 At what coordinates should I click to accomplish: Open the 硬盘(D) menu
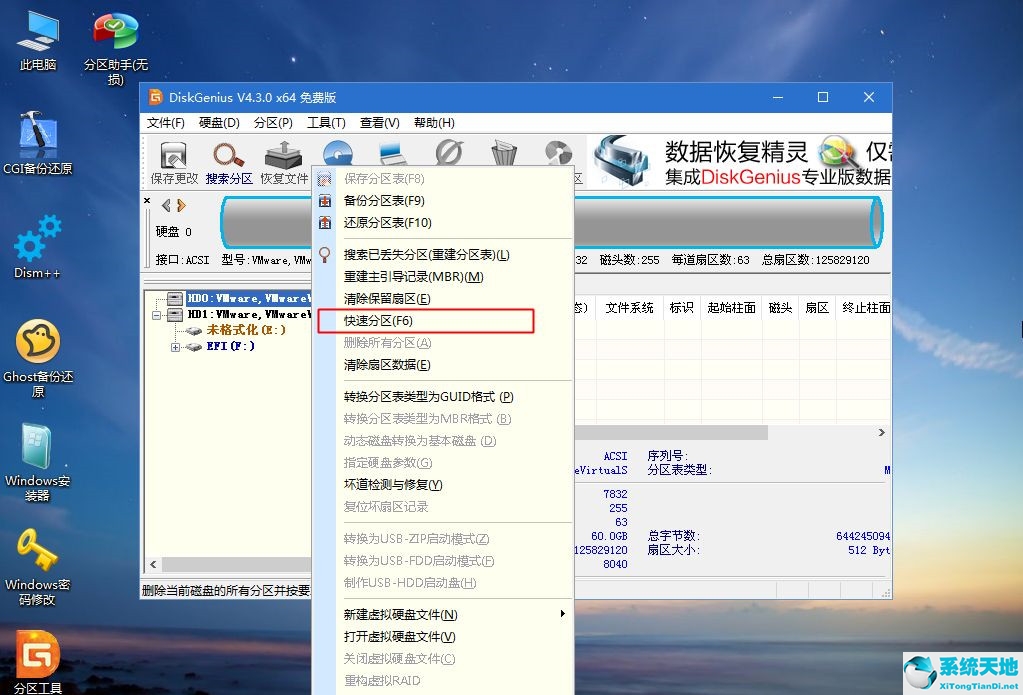[218, 122]
